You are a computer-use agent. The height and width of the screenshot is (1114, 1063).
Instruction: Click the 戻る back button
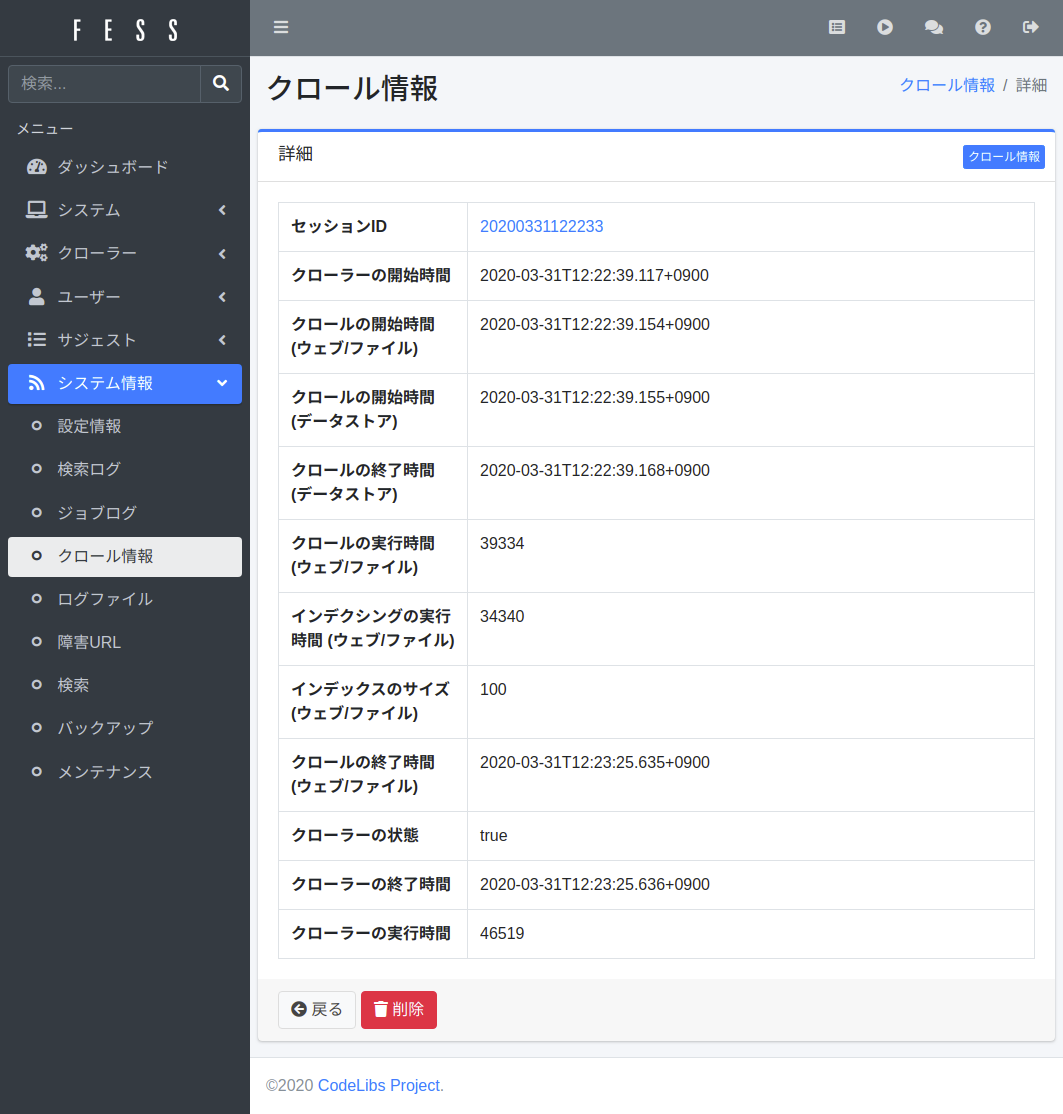coord(316,1009)
